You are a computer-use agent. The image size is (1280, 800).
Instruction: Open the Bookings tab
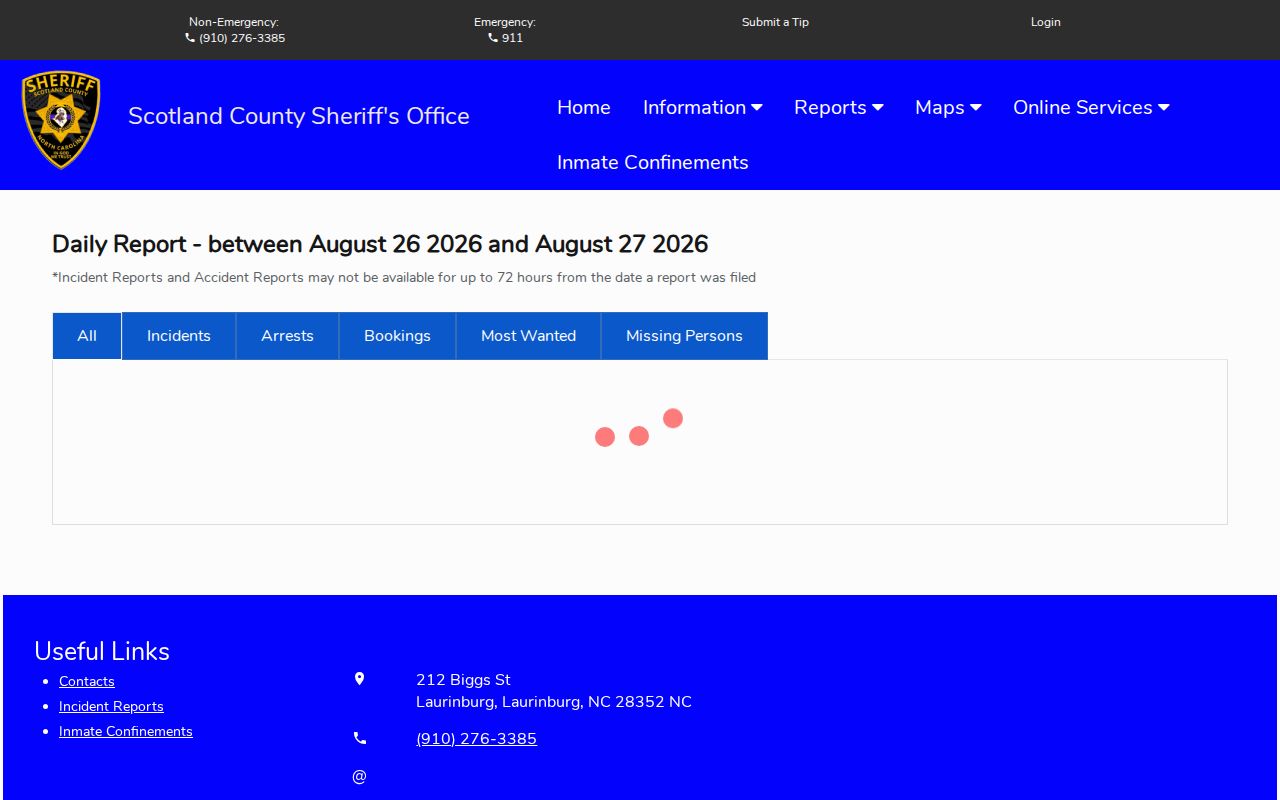[x=398, y=336]
